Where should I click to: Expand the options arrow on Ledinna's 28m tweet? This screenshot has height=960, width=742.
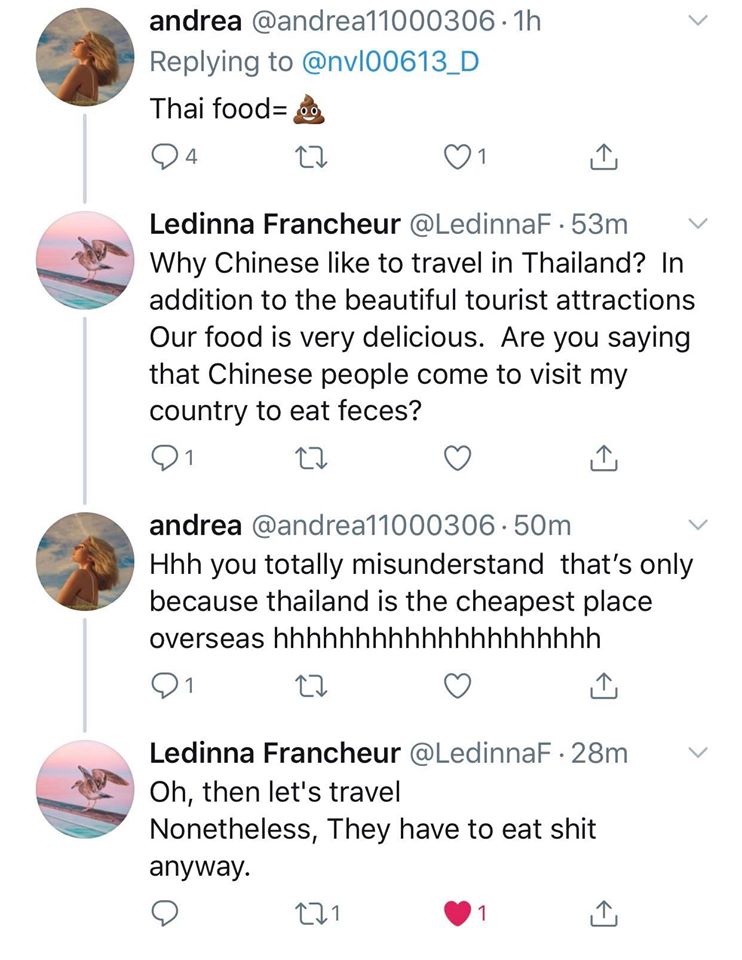point(699,752)
